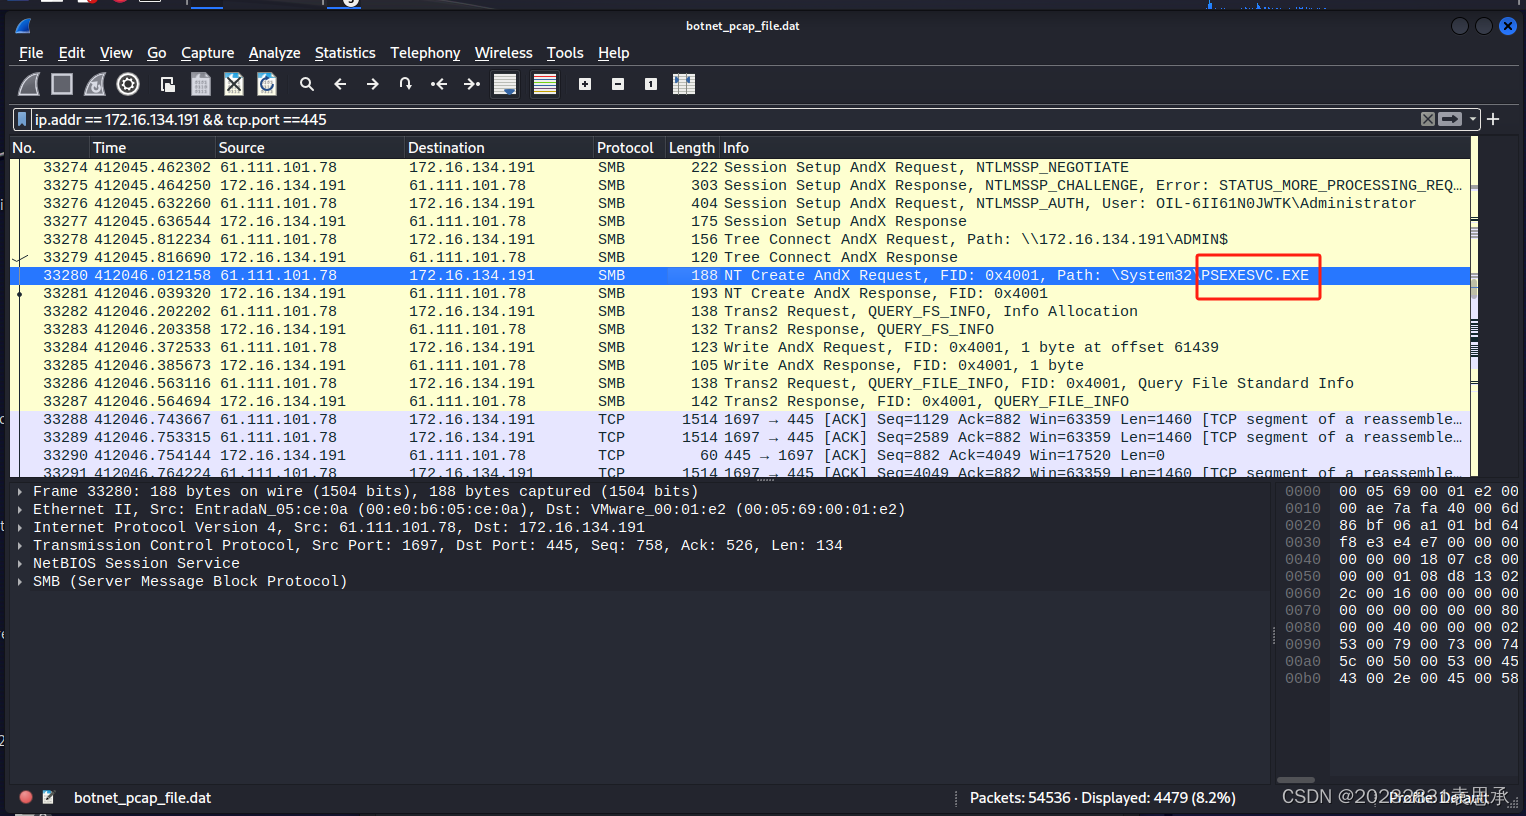1526x816 pixels.
Task: Open the Tools menu
Action: (565, 53)
